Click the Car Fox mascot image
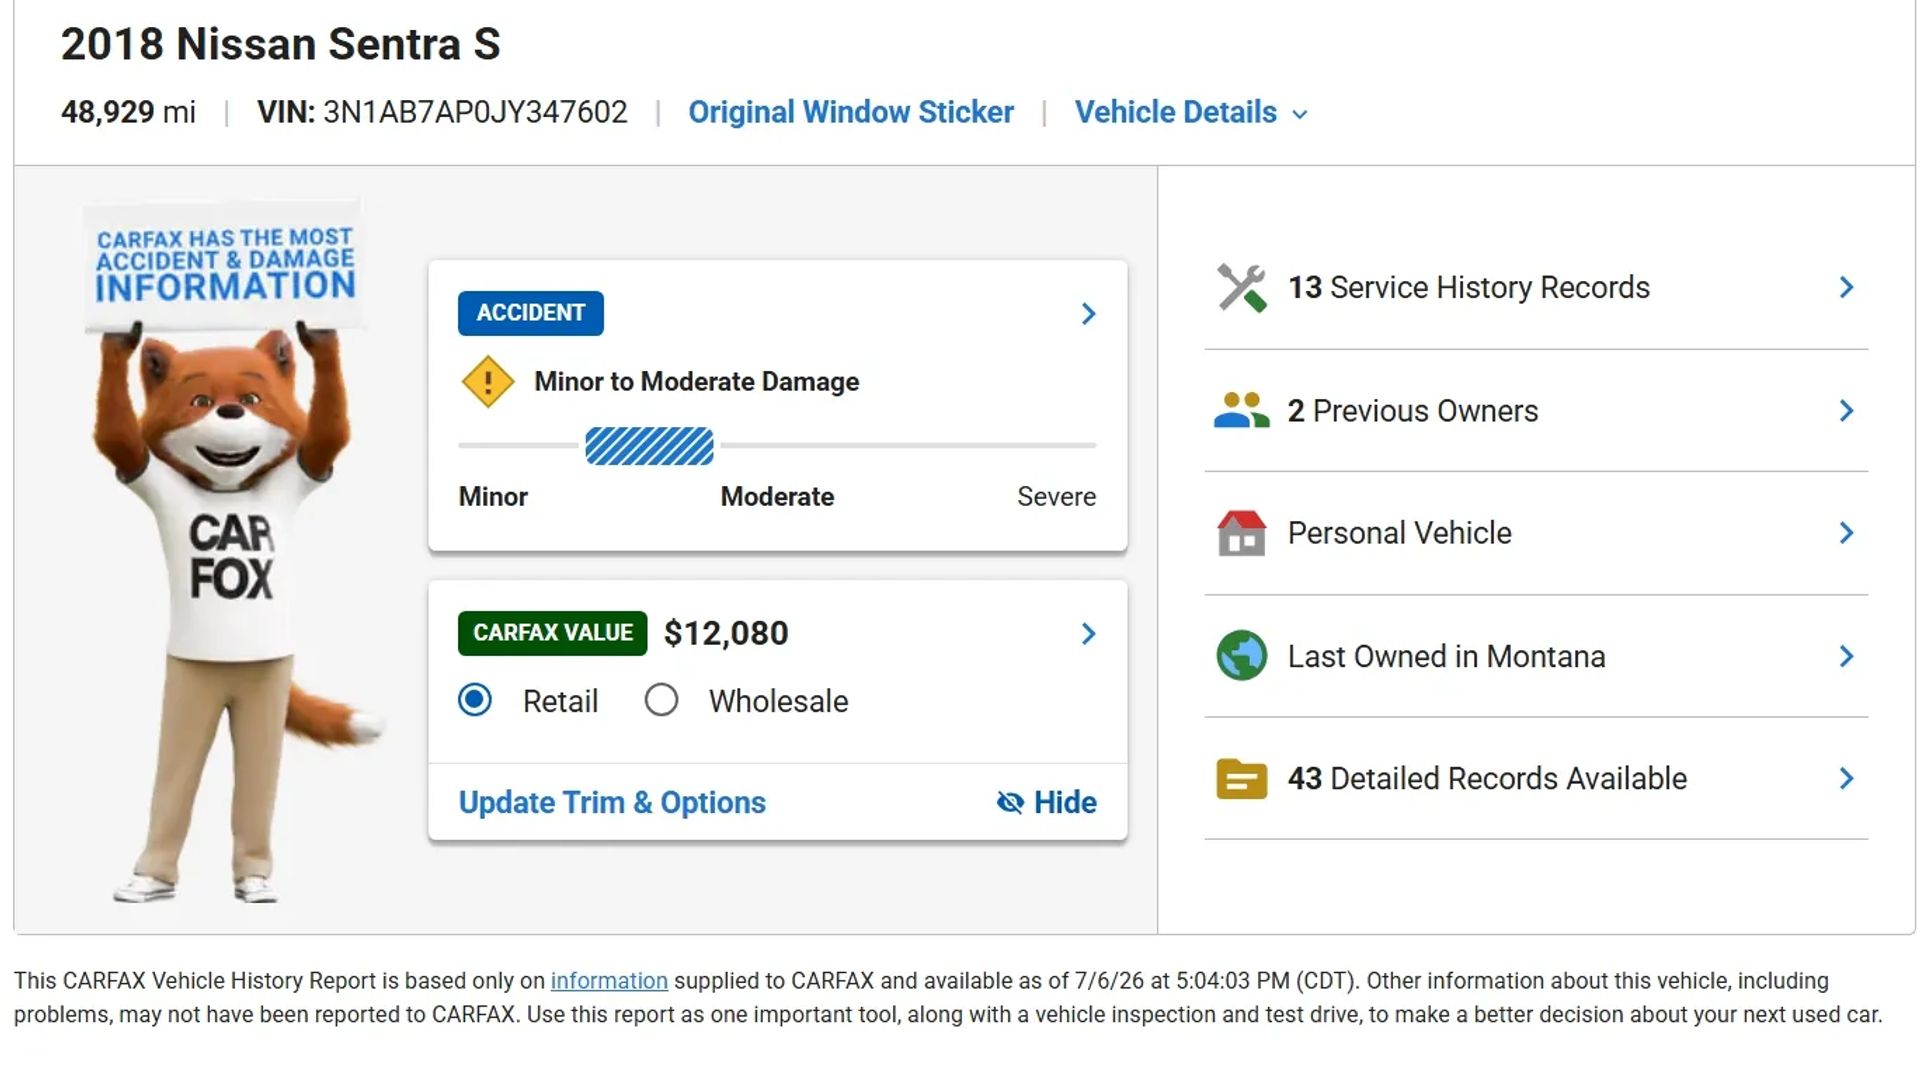Viewport: 1920px width, 1067px height. tap(236, 552)
